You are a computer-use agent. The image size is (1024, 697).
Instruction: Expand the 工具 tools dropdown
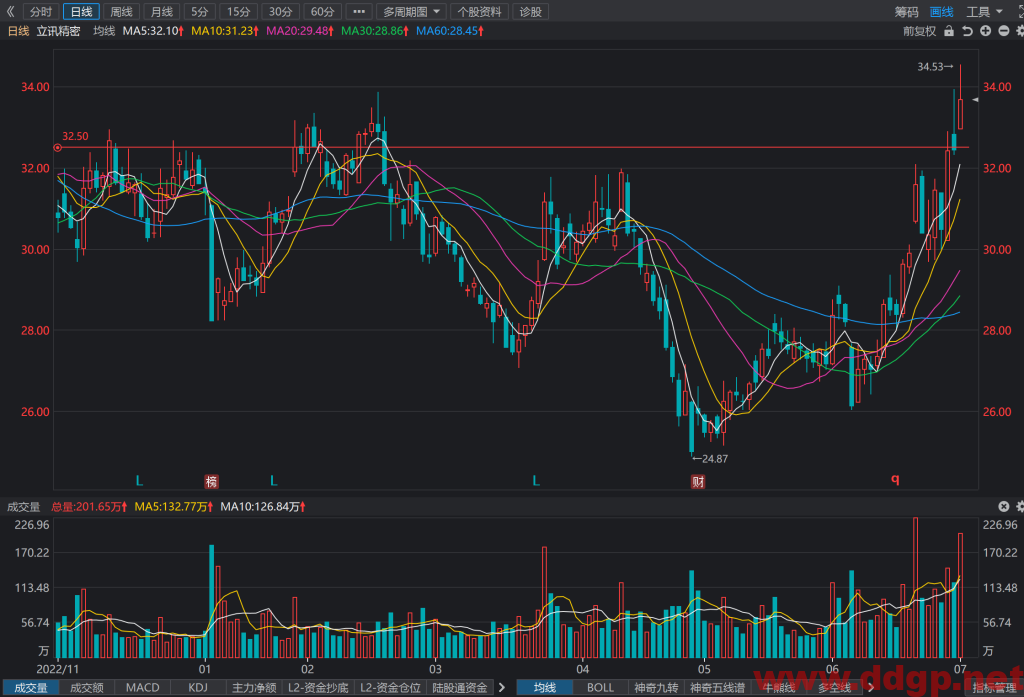coord(984,12)
